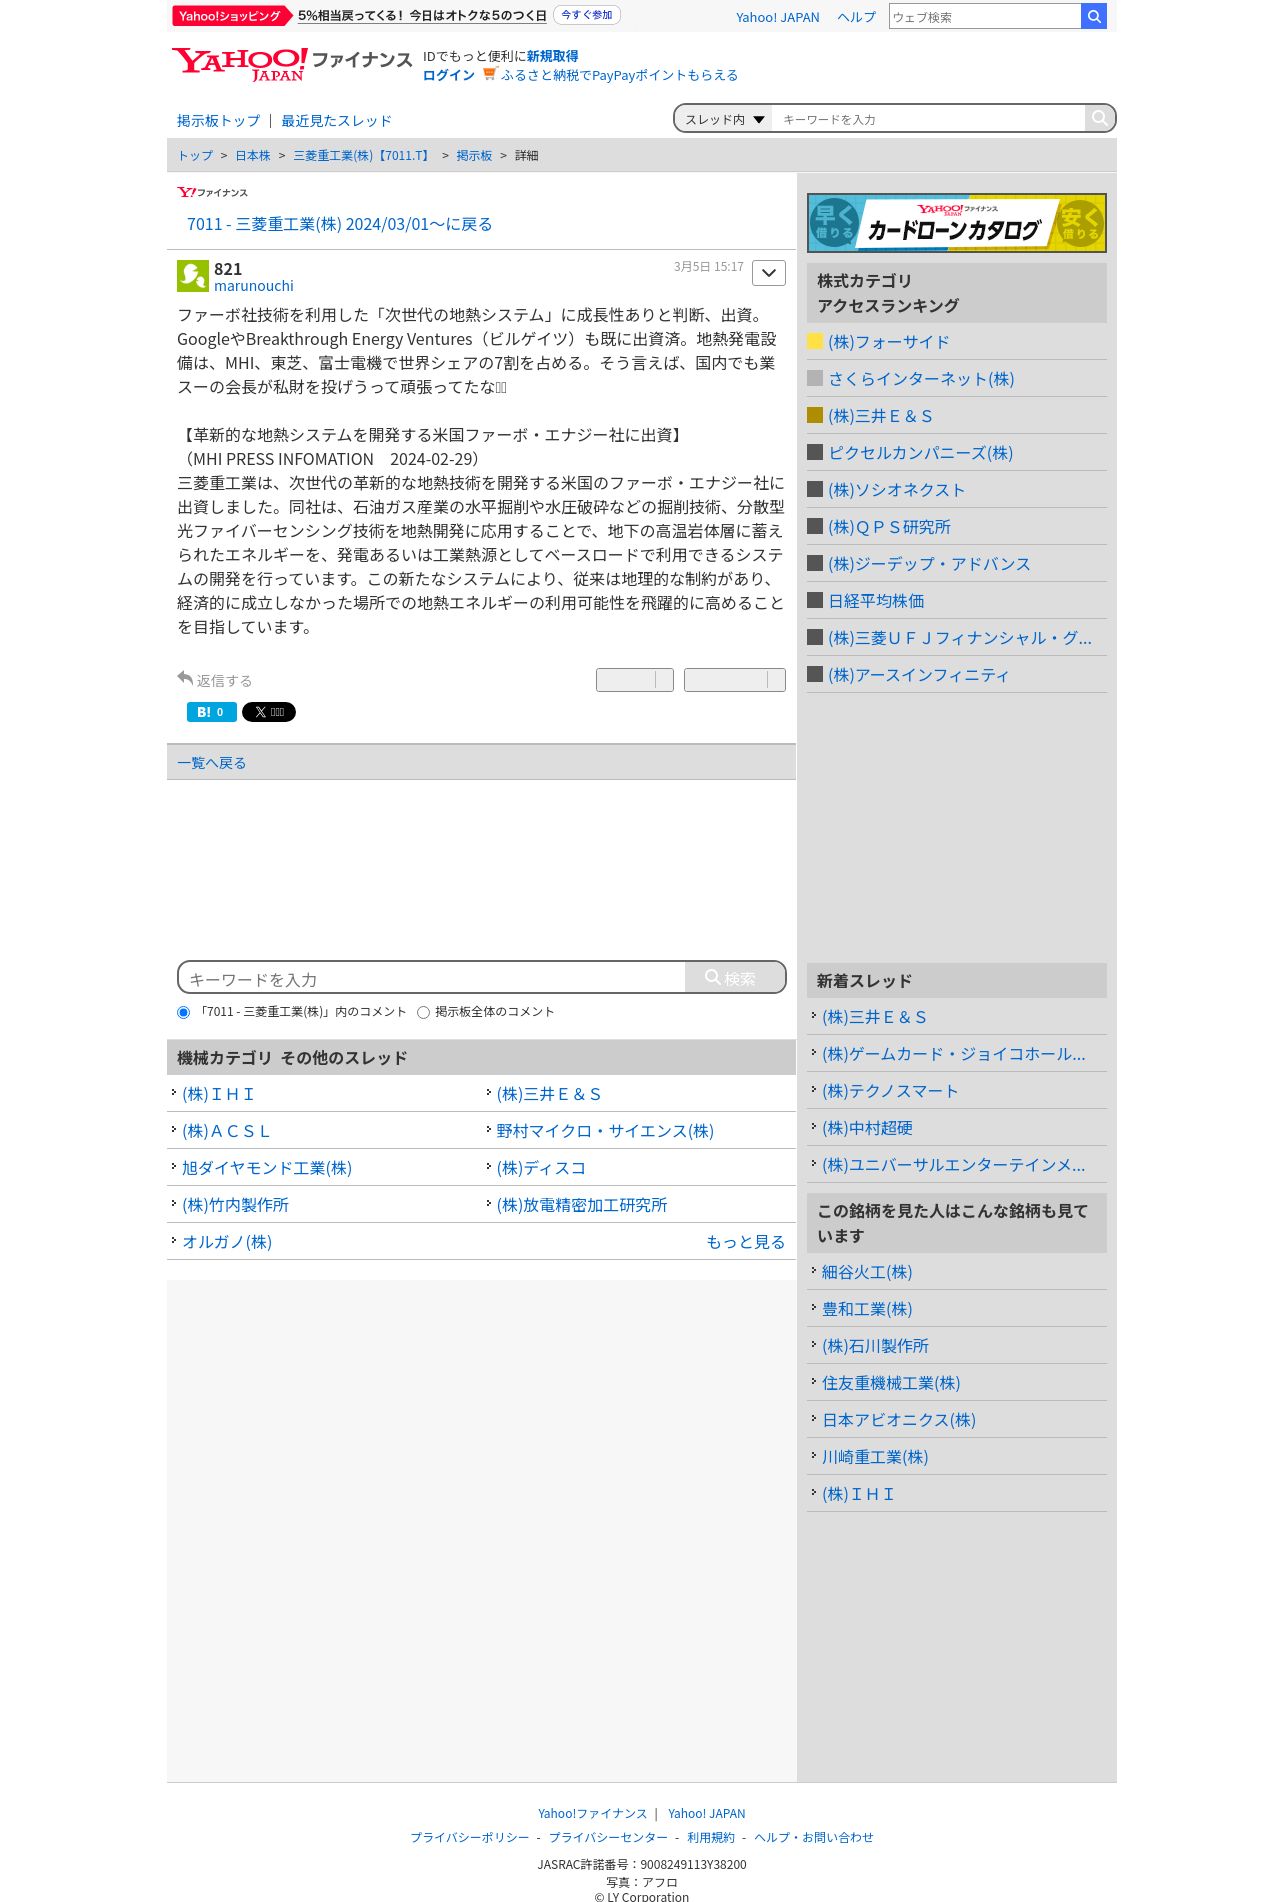Screen dimensions: 1284x1902
Task: Open (株)ソシオネクスト ranking entry
Action: pos(896,490)
